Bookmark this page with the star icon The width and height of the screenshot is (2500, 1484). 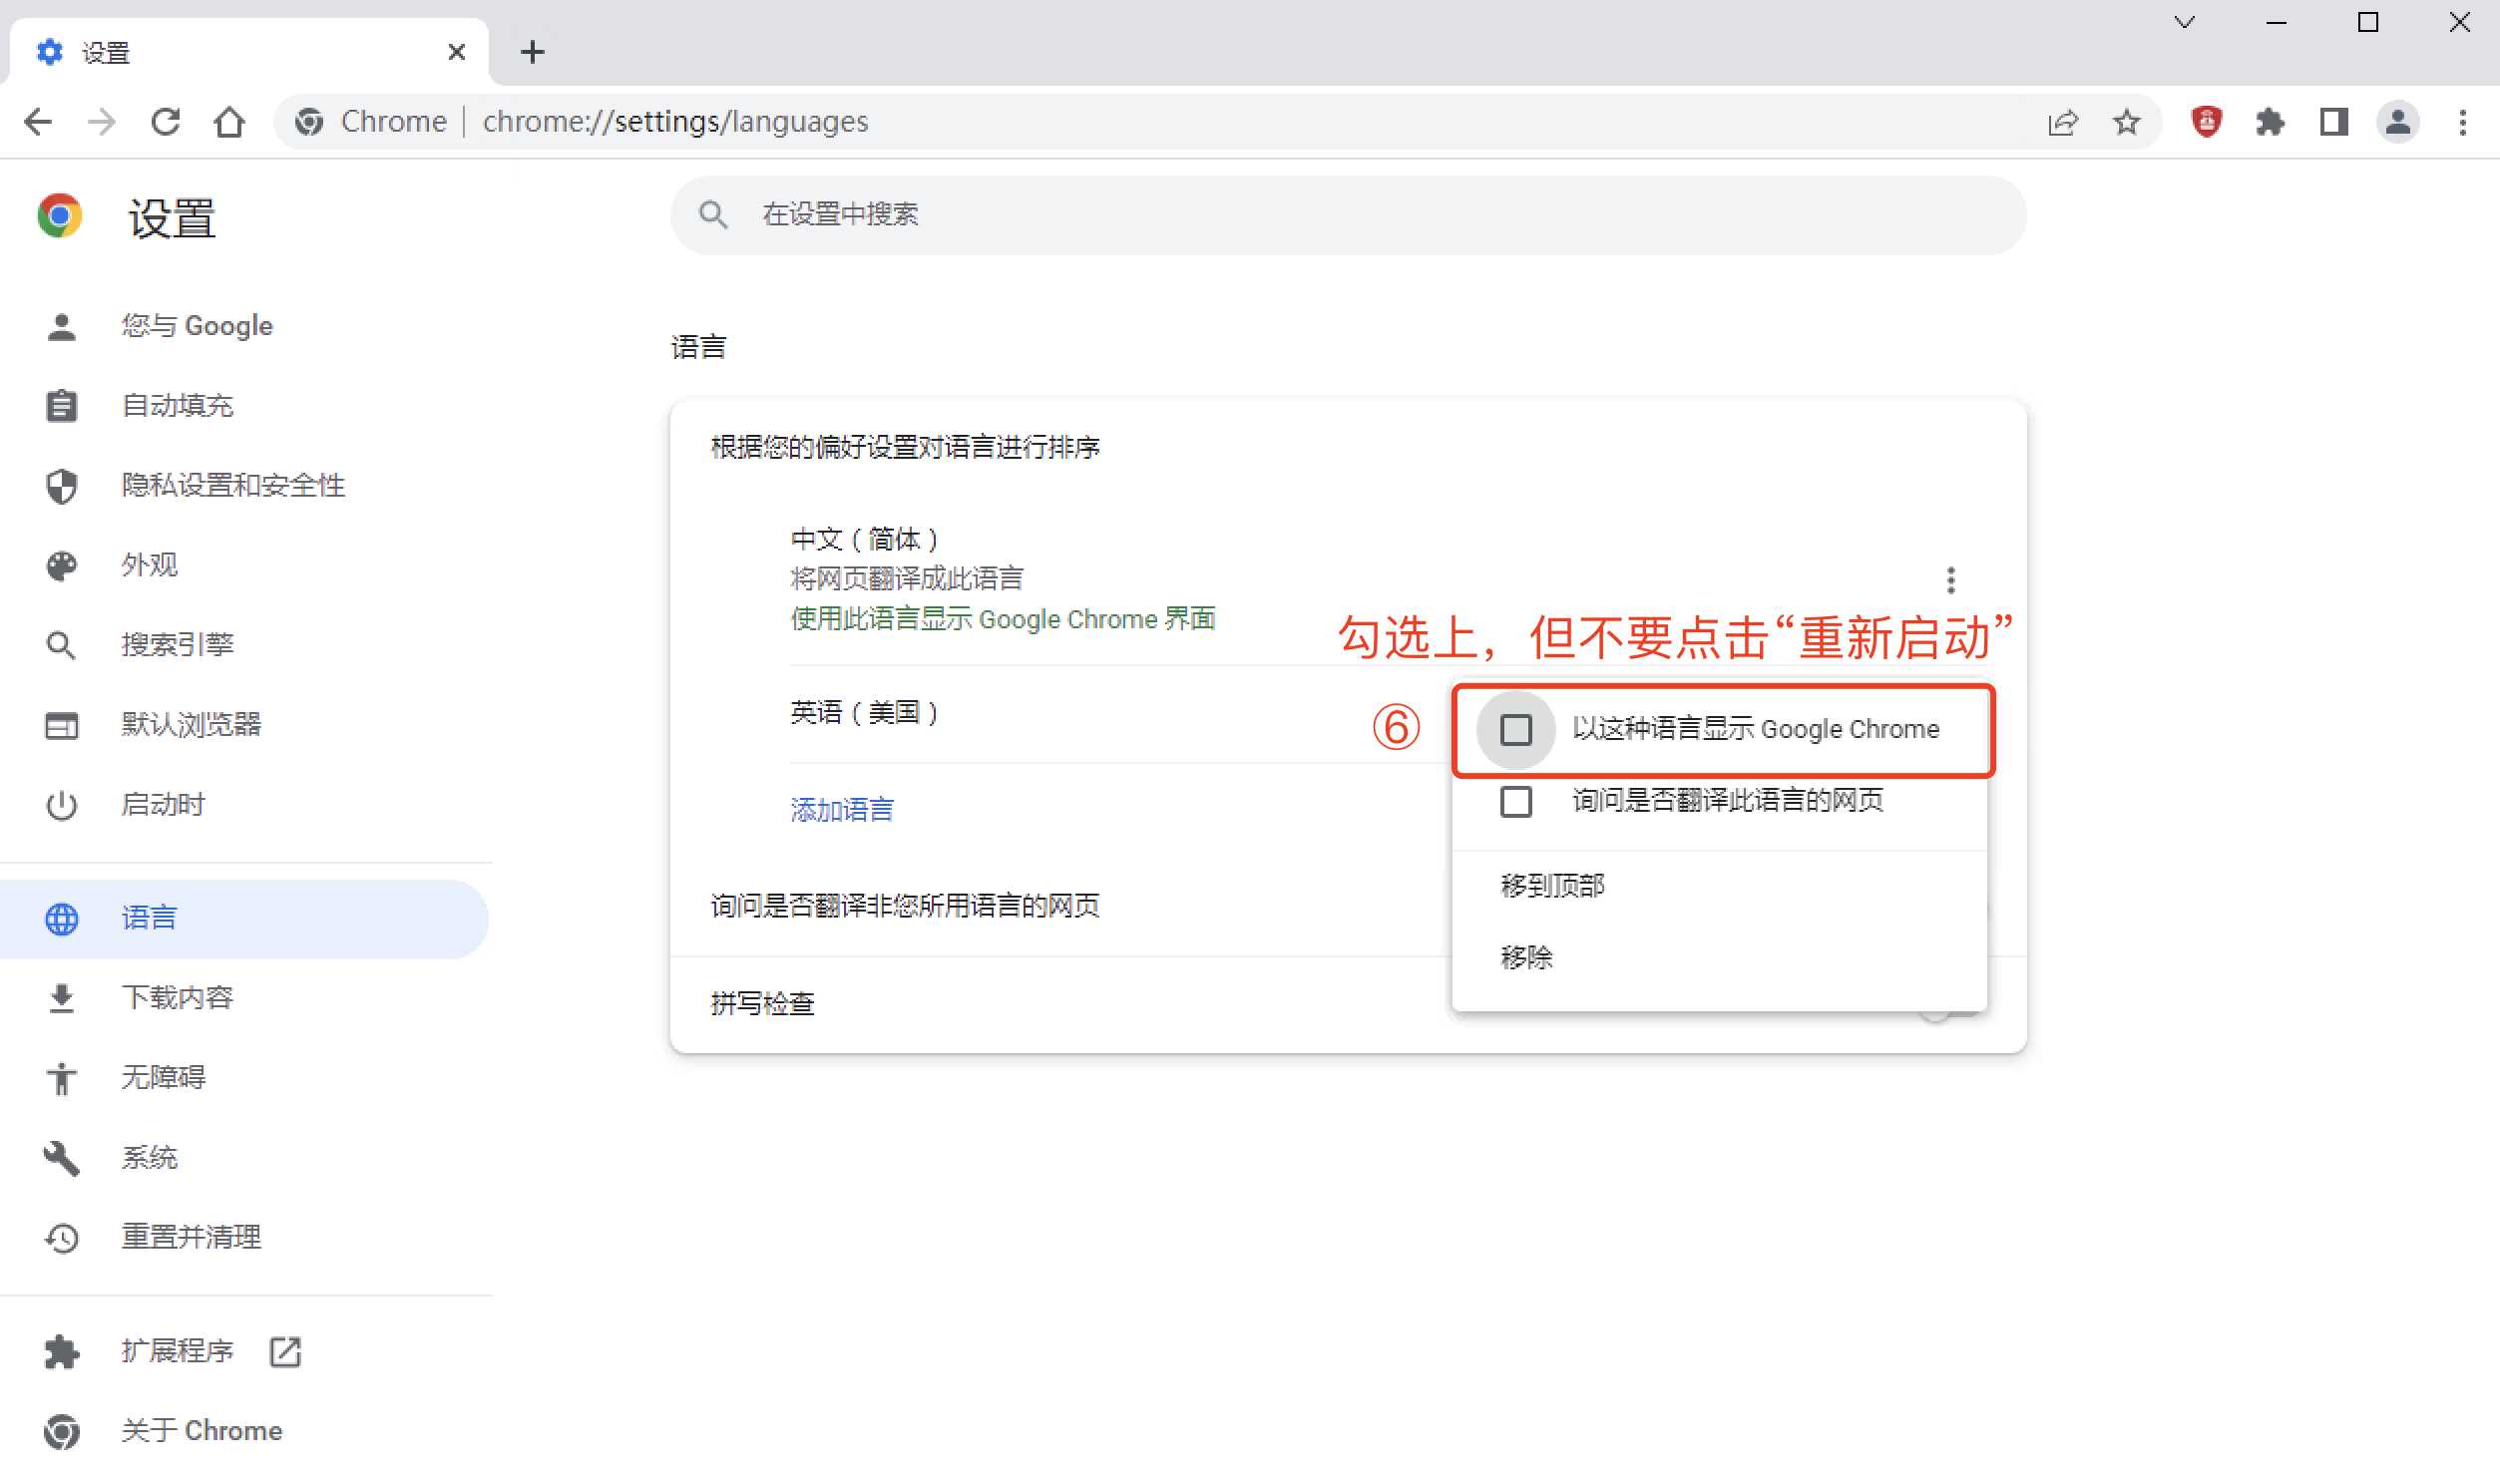[2128, 121]
